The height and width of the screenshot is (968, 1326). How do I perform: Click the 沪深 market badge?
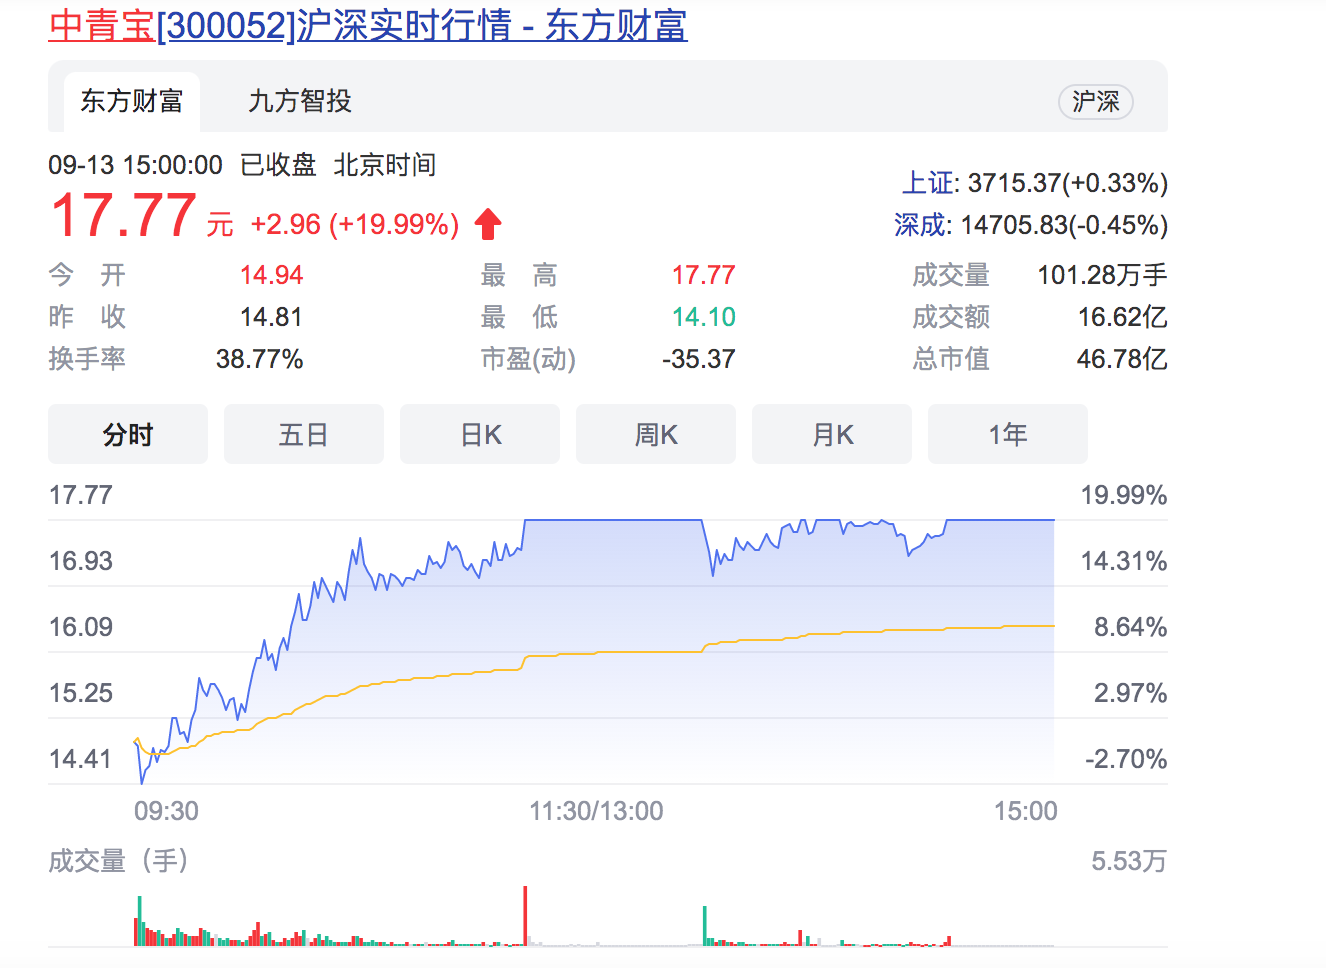pyautogui.click(x=1095, y=102)
